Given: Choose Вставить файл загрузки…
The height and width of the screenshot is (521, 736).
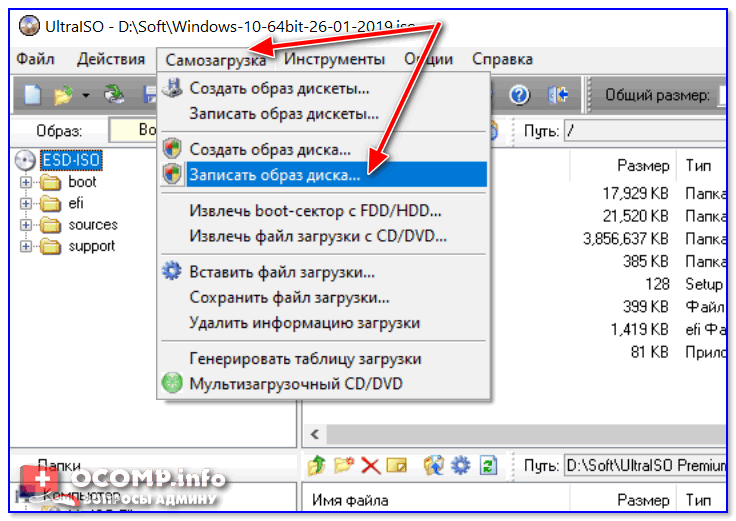Looking at the screenshot, I should (x=323, y=272).
